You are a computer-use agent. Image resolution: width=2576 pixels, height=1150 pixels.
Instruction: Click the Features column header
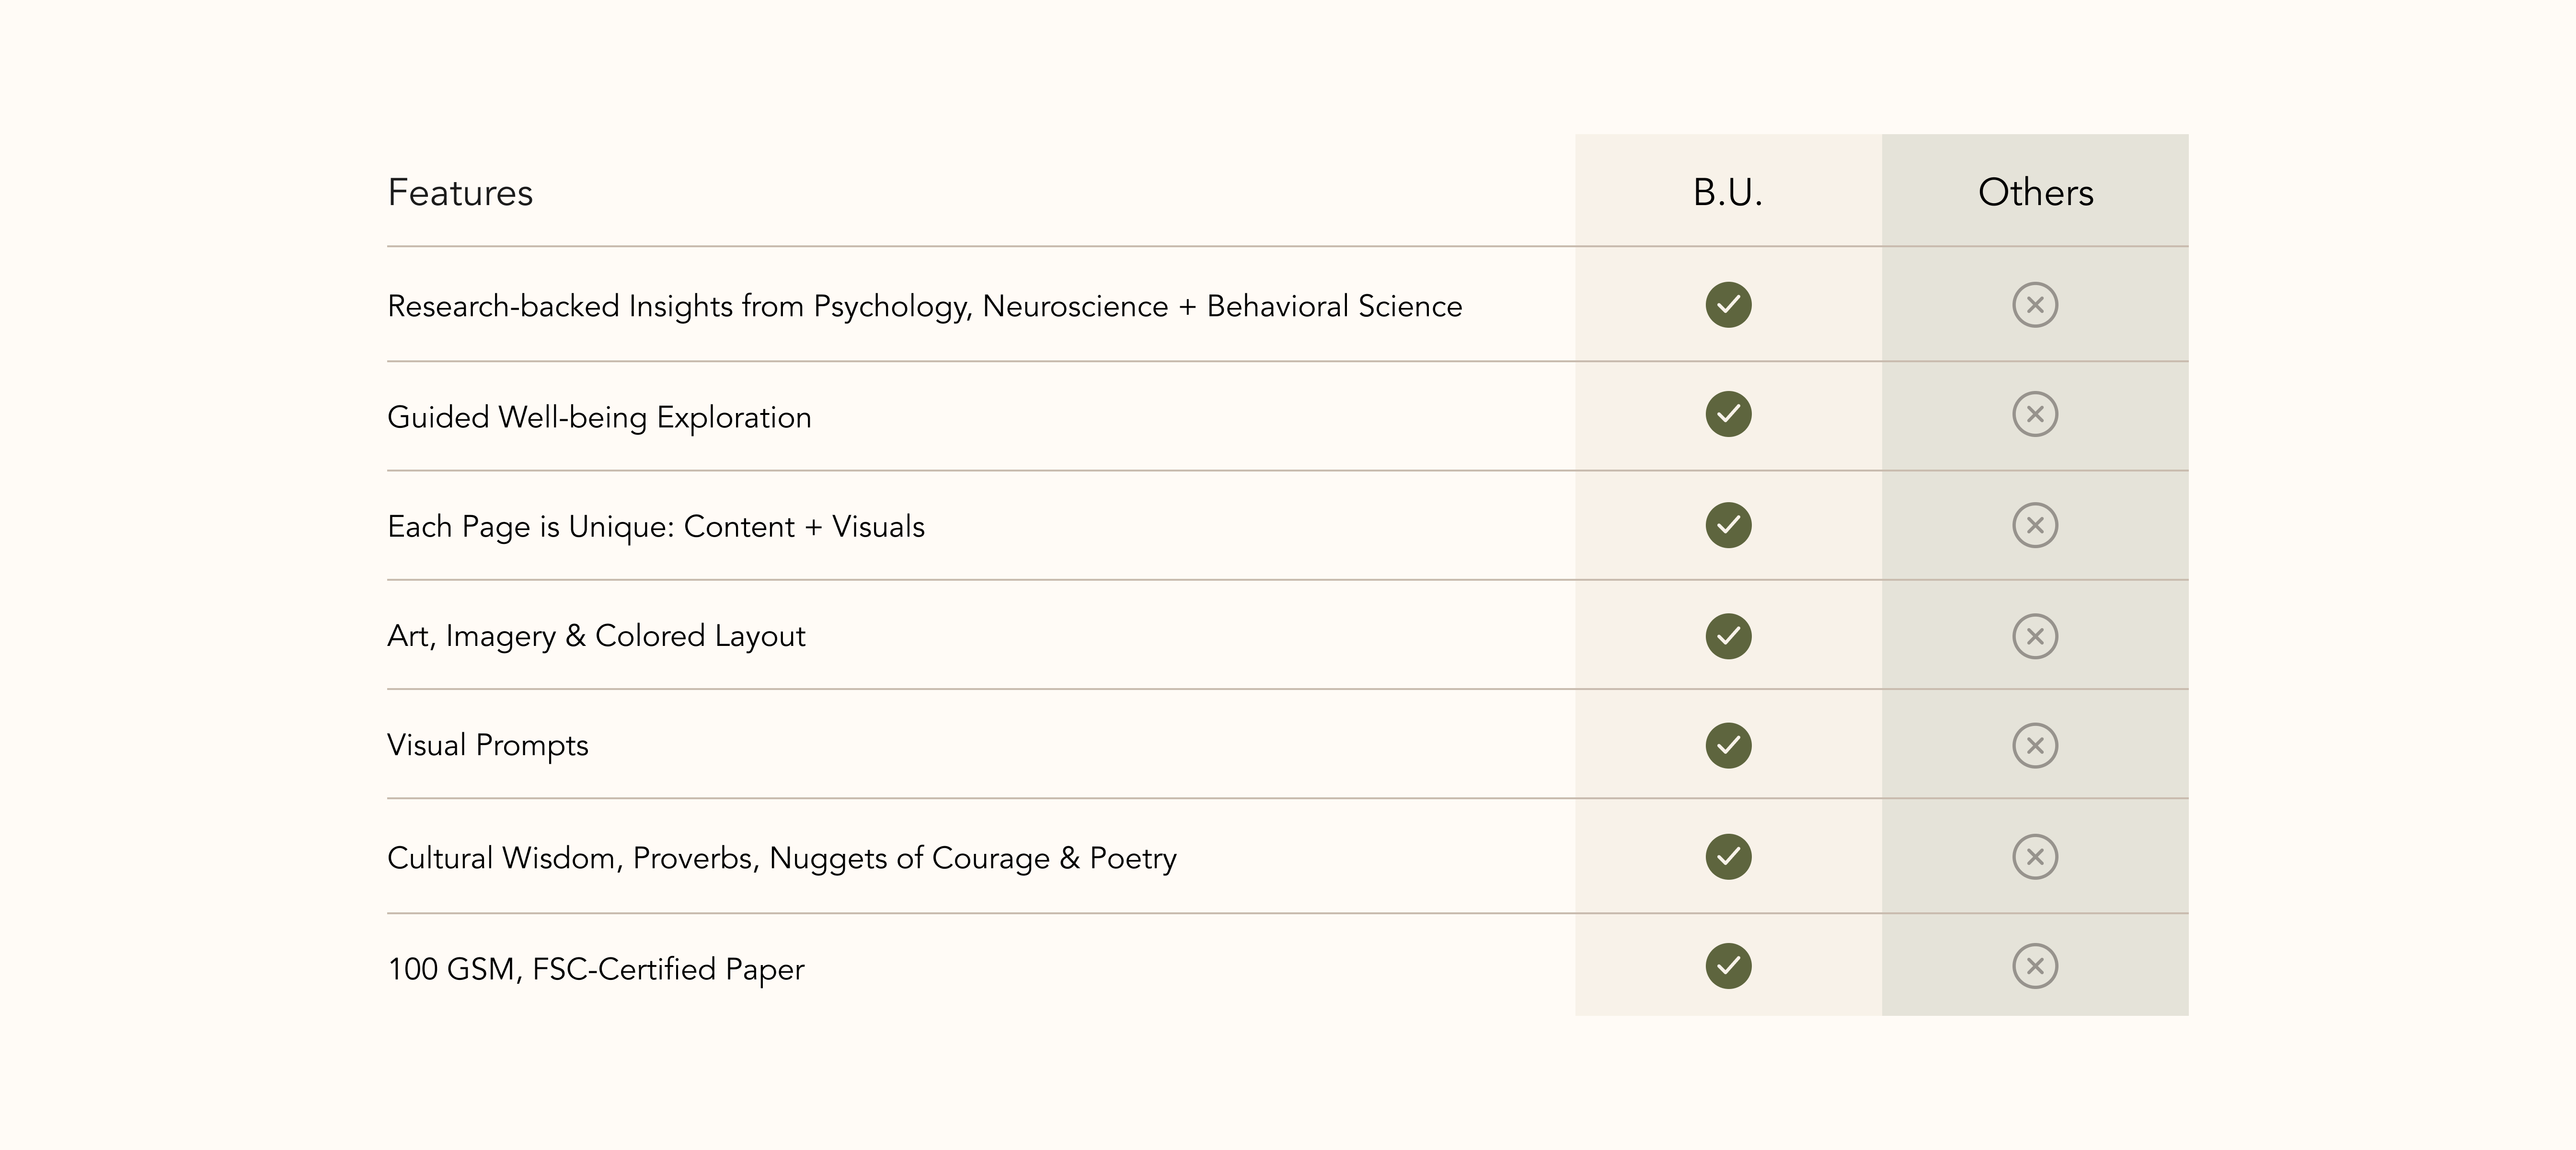460,192
